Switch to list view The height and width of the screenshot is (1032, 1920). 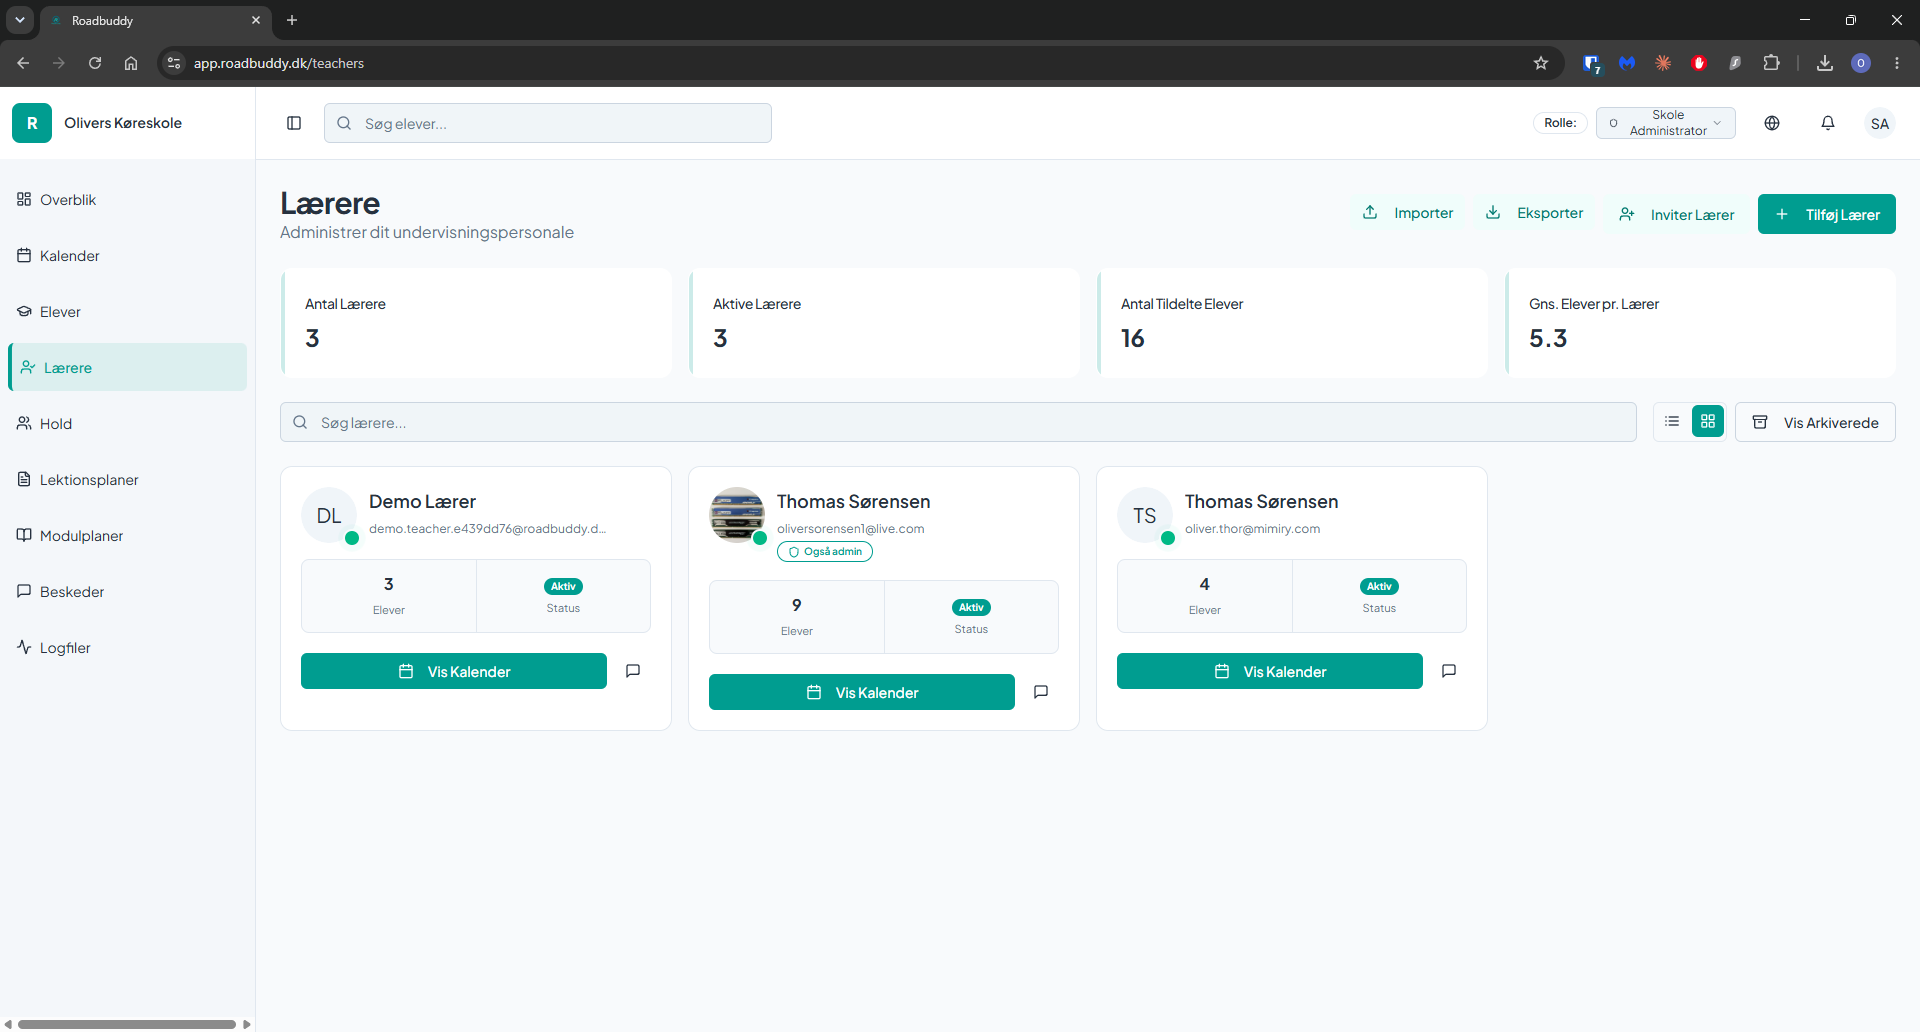tap(1672, 422)
